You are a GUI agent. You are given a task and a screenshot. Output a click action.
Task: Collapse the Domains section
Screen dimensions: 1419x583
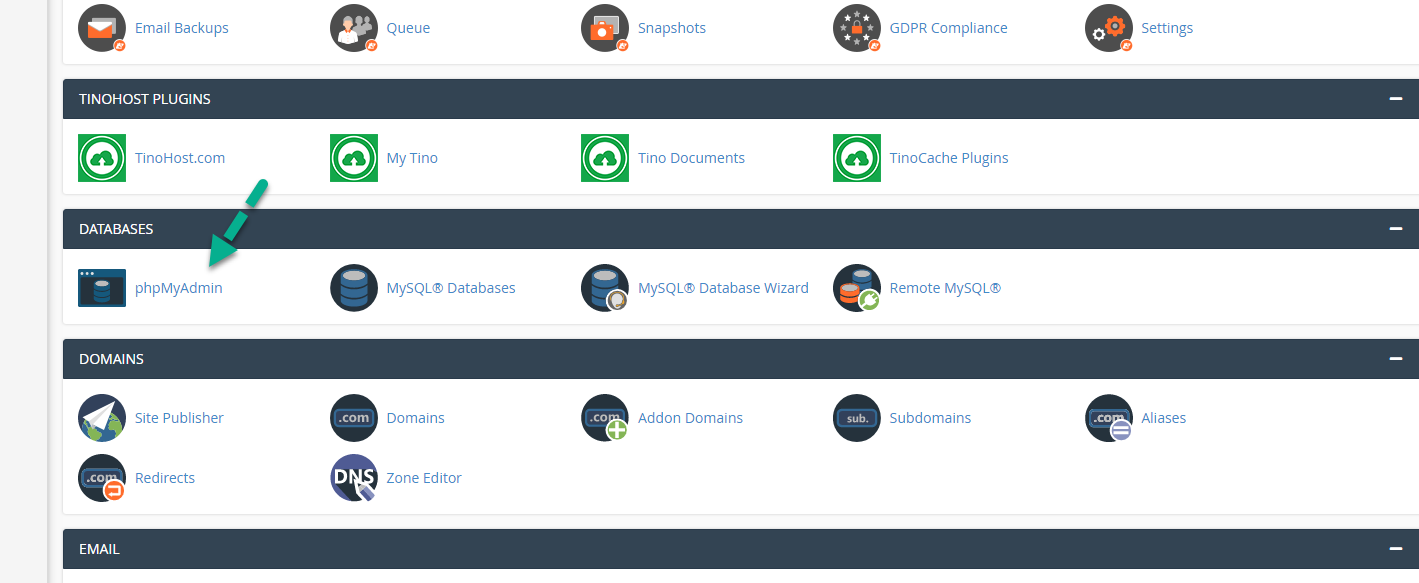pyautogui.click(x=1395, y=359)
